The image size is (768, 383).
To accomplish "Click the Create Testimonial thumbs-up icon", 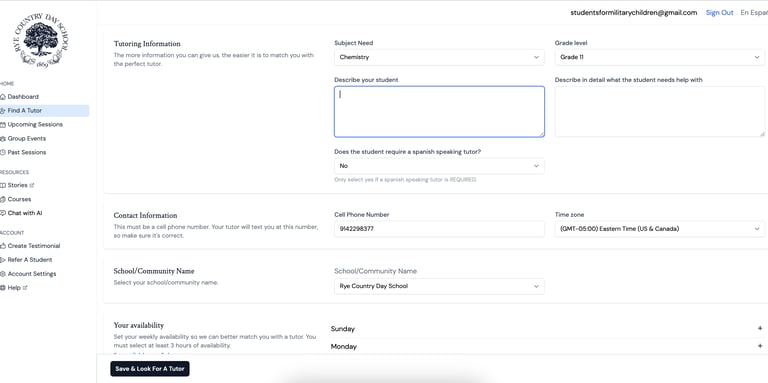I will point(3,246).
